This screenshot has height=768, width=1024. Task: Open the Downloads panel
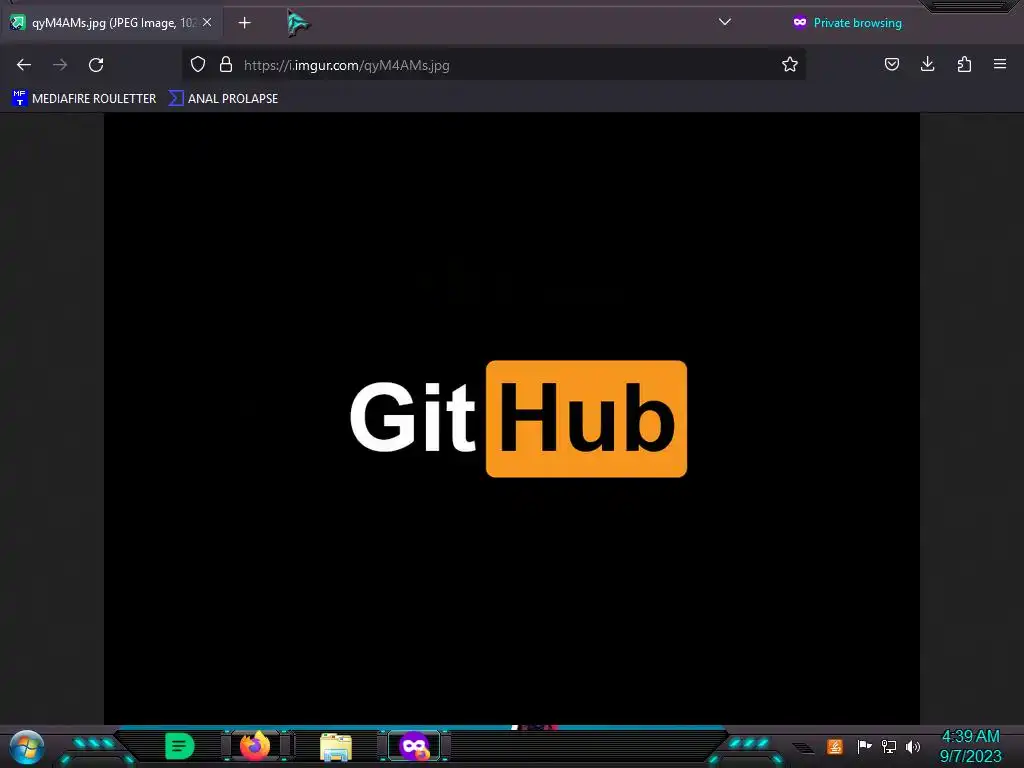coord(927,64)
